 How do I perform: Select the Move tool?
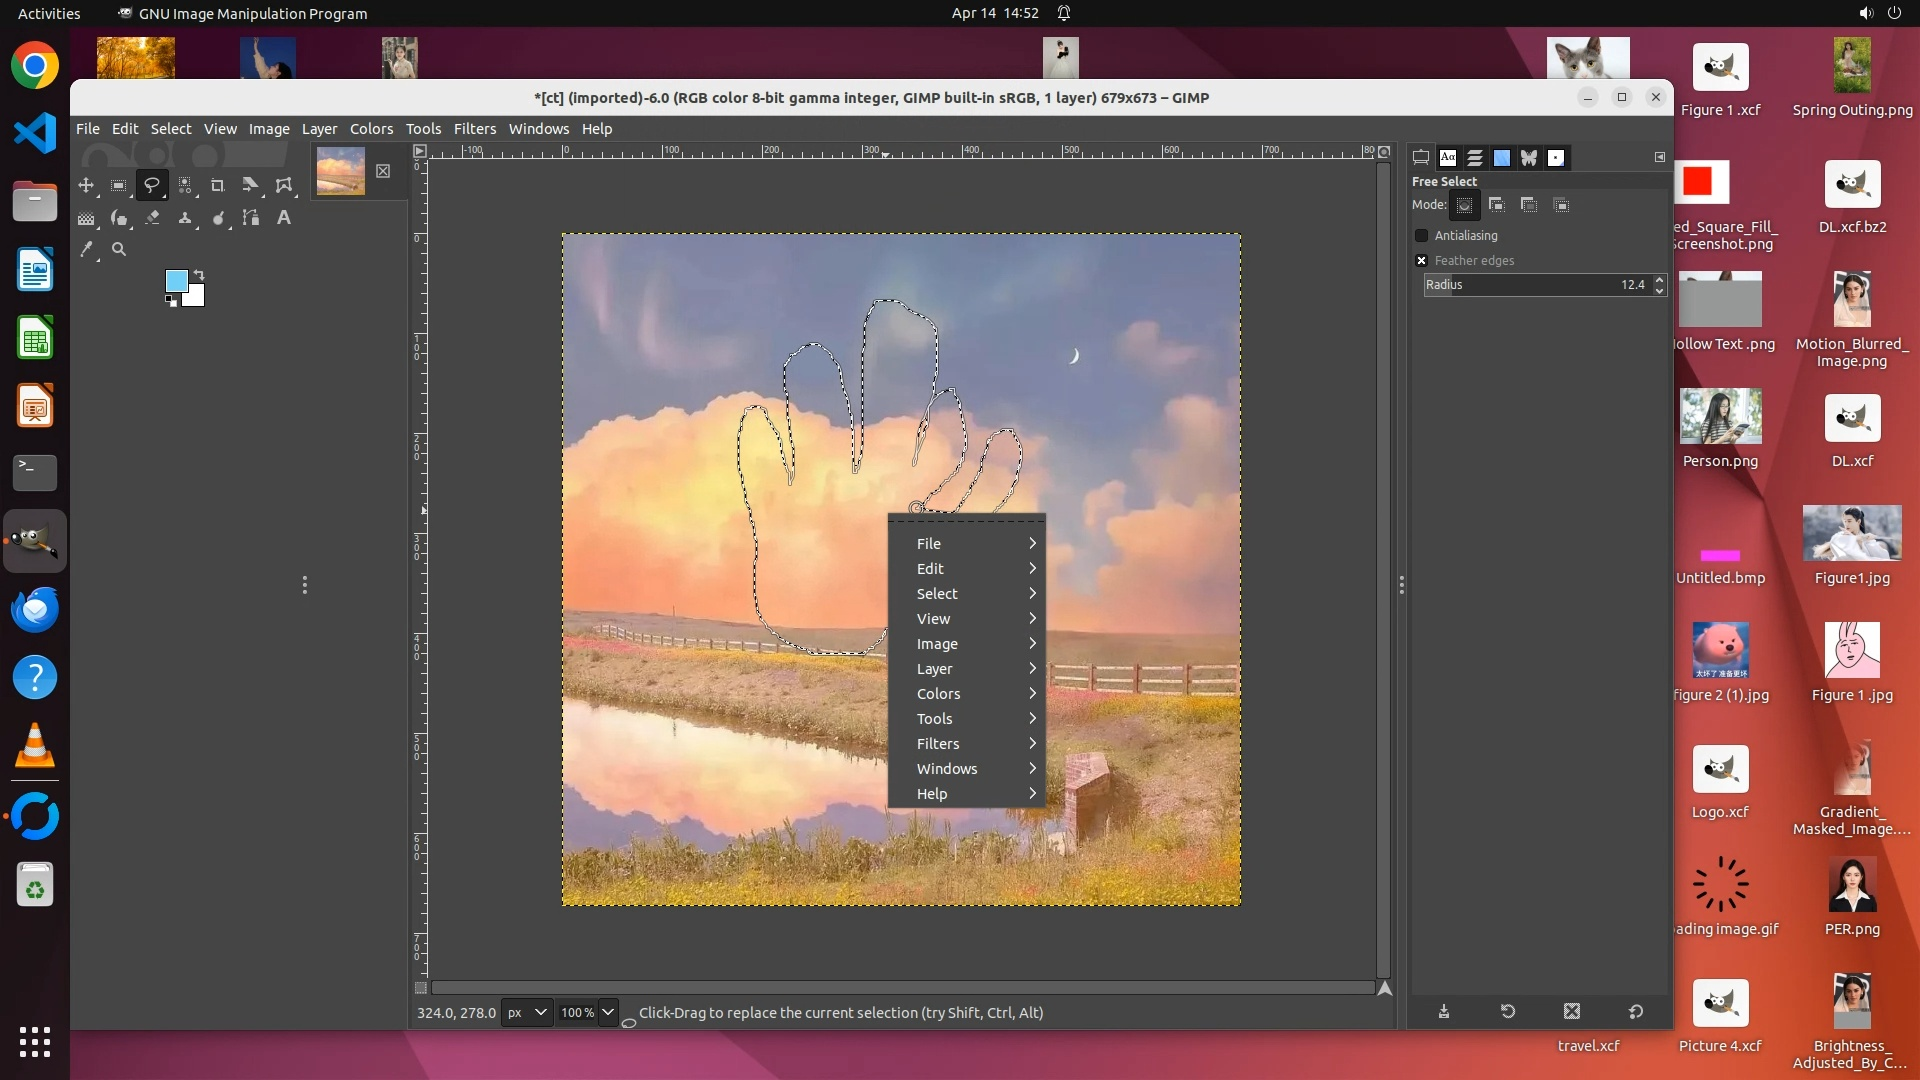click(86, 186)
